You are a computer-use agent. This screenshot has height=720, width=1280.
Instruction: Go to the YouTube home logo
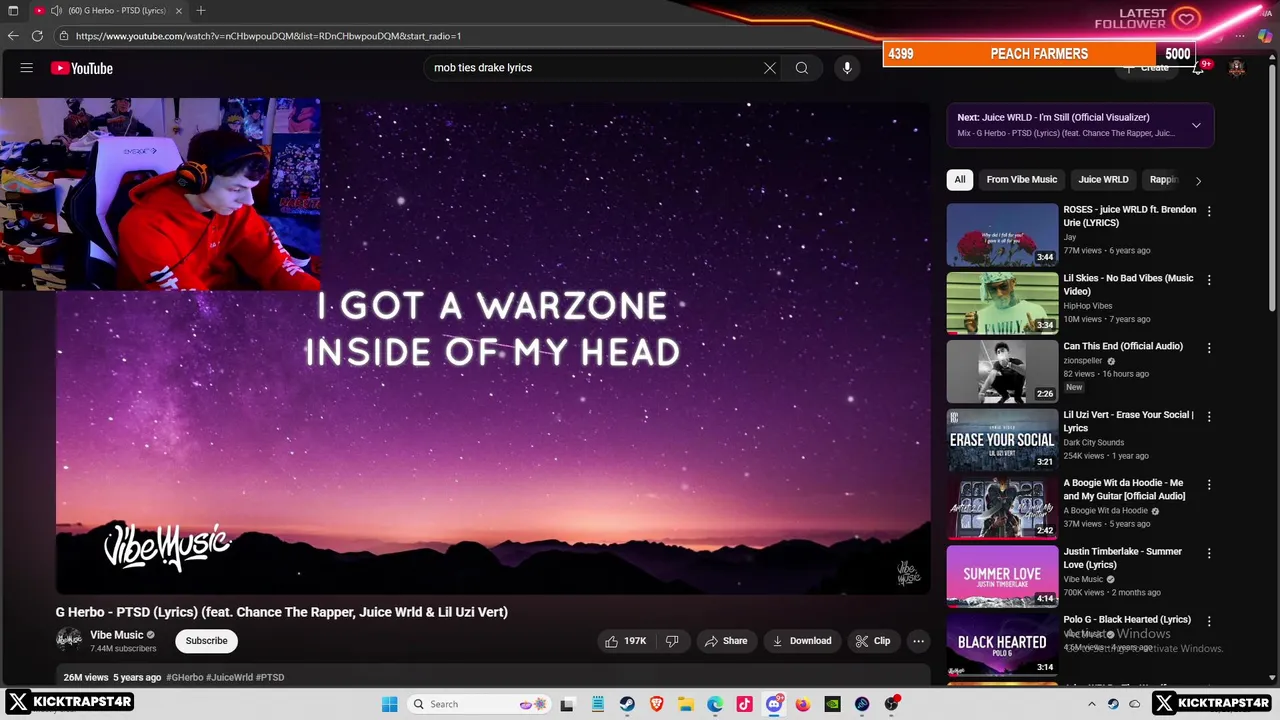[82, 68]
